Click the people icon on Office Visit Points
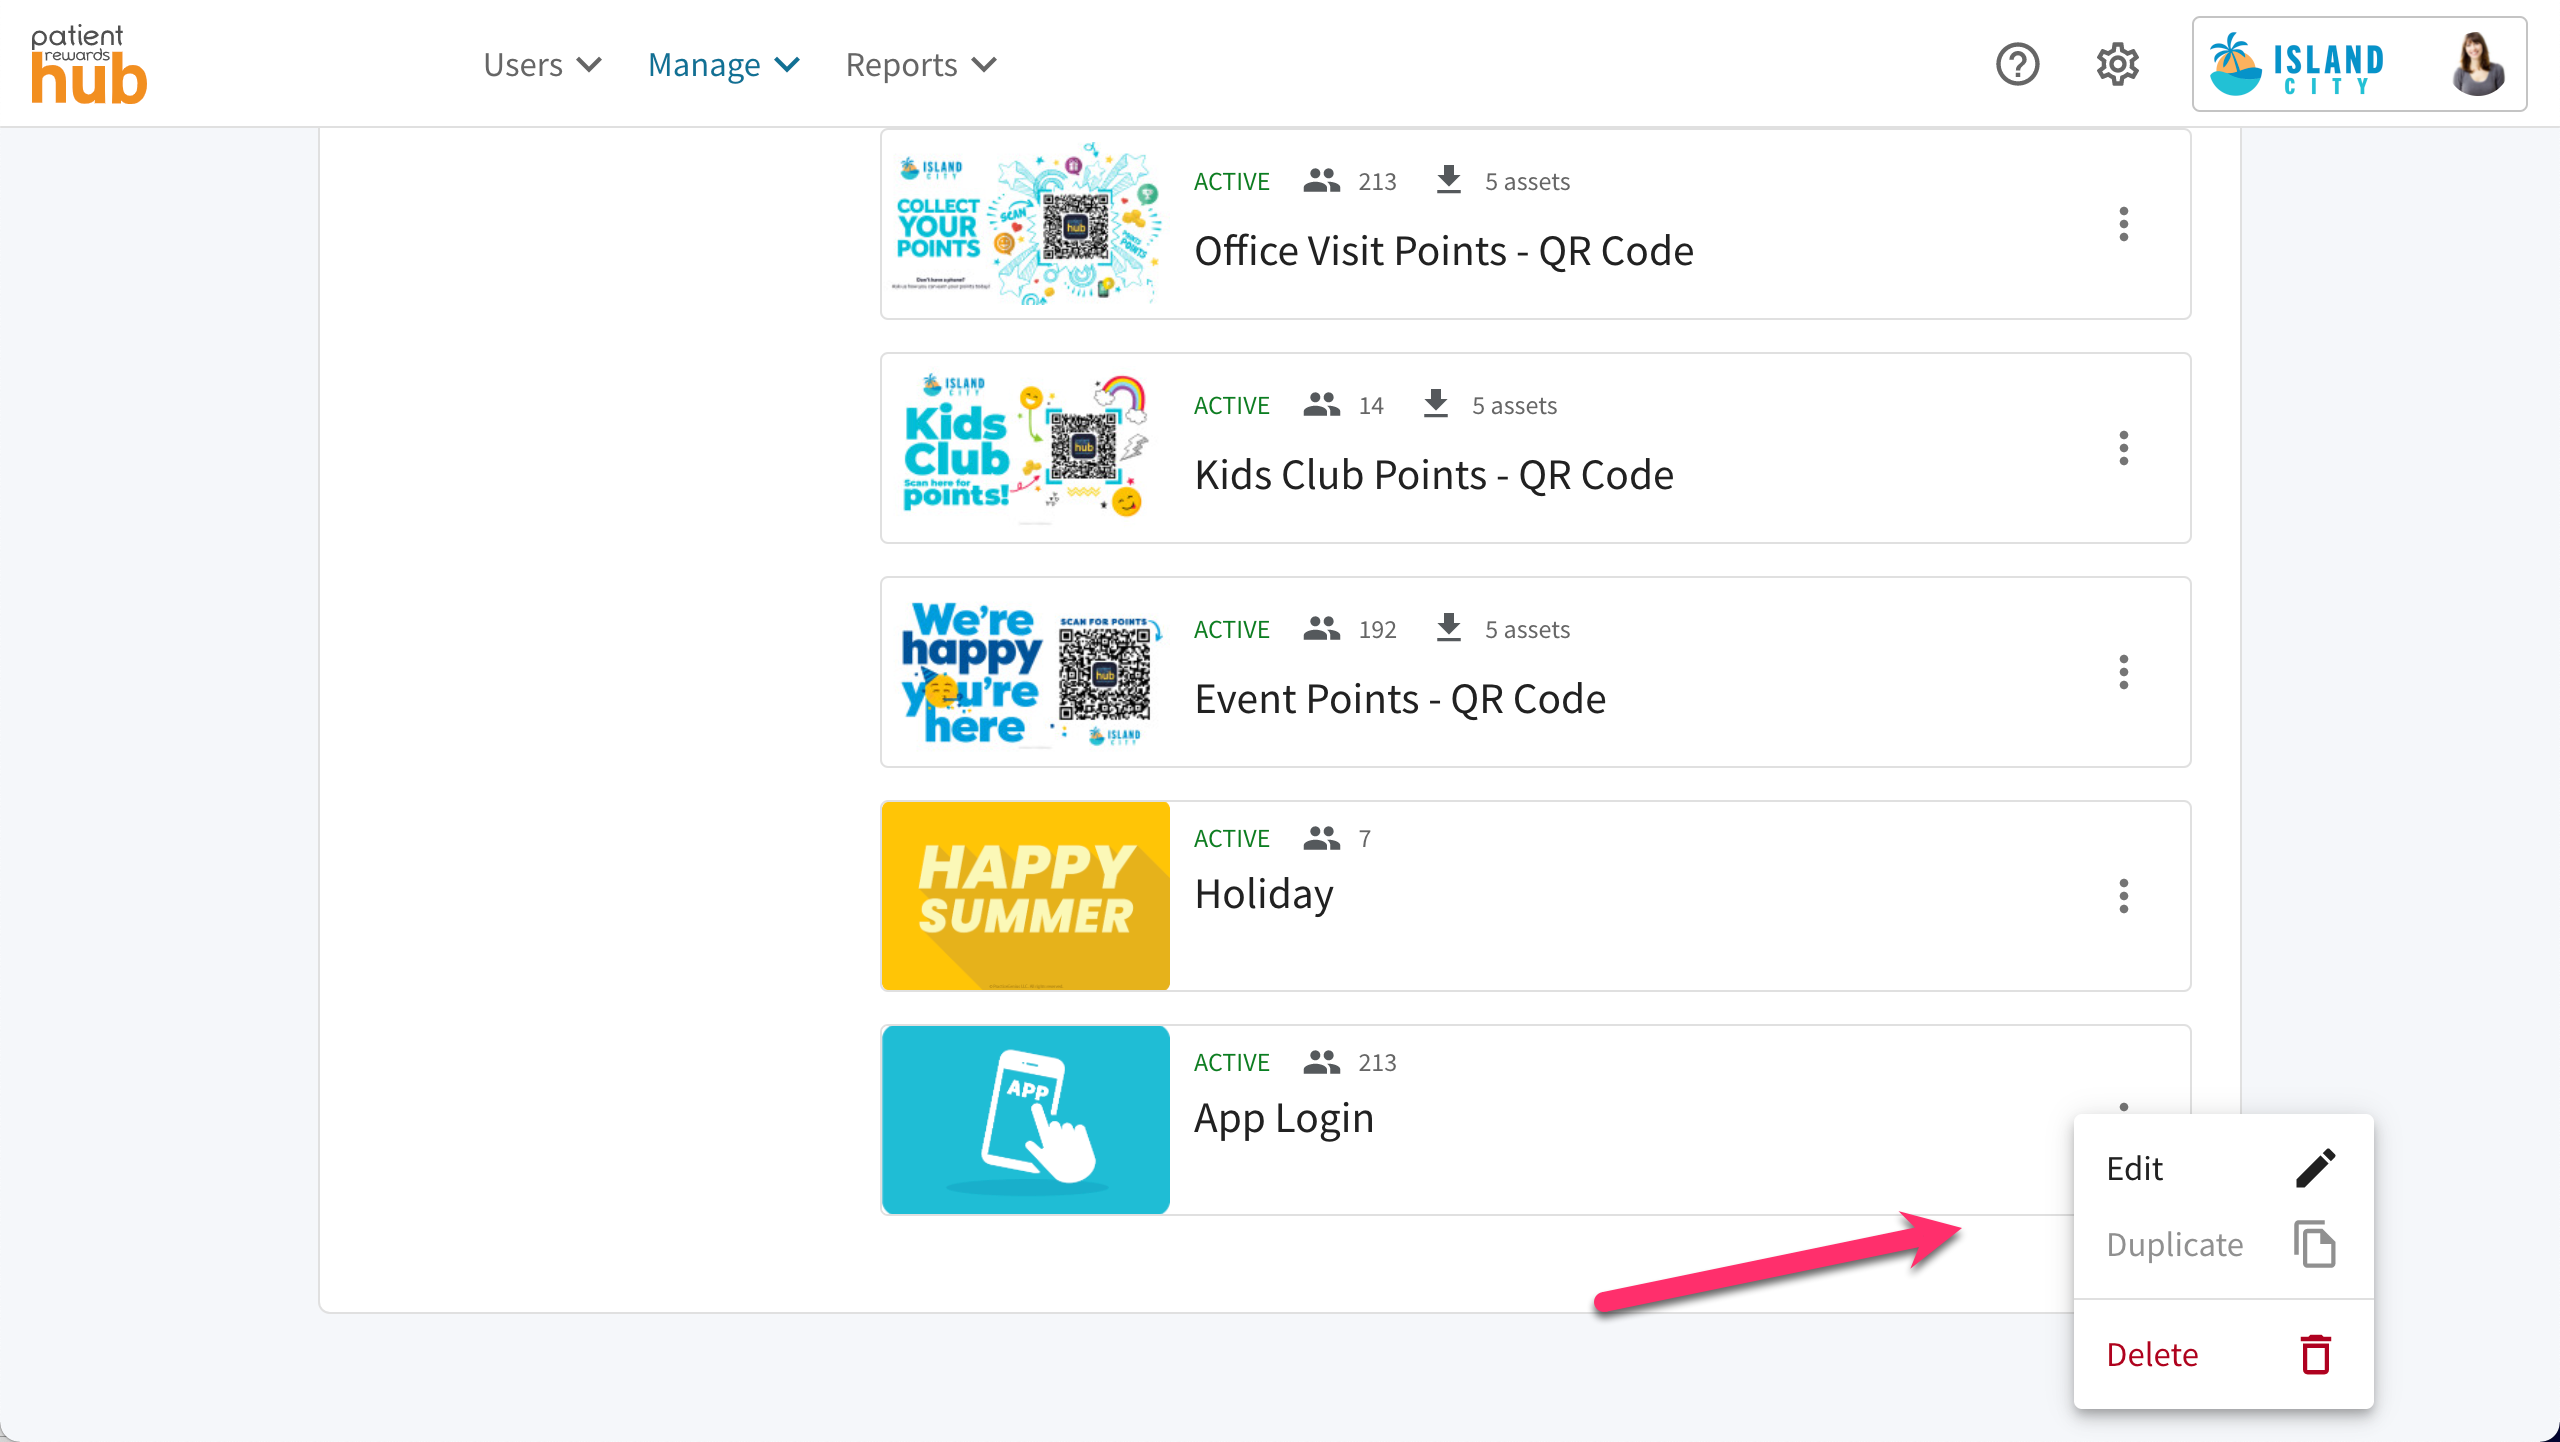The width and height of the screenshot is (2560, 1442). click(x=1321, y=181)
